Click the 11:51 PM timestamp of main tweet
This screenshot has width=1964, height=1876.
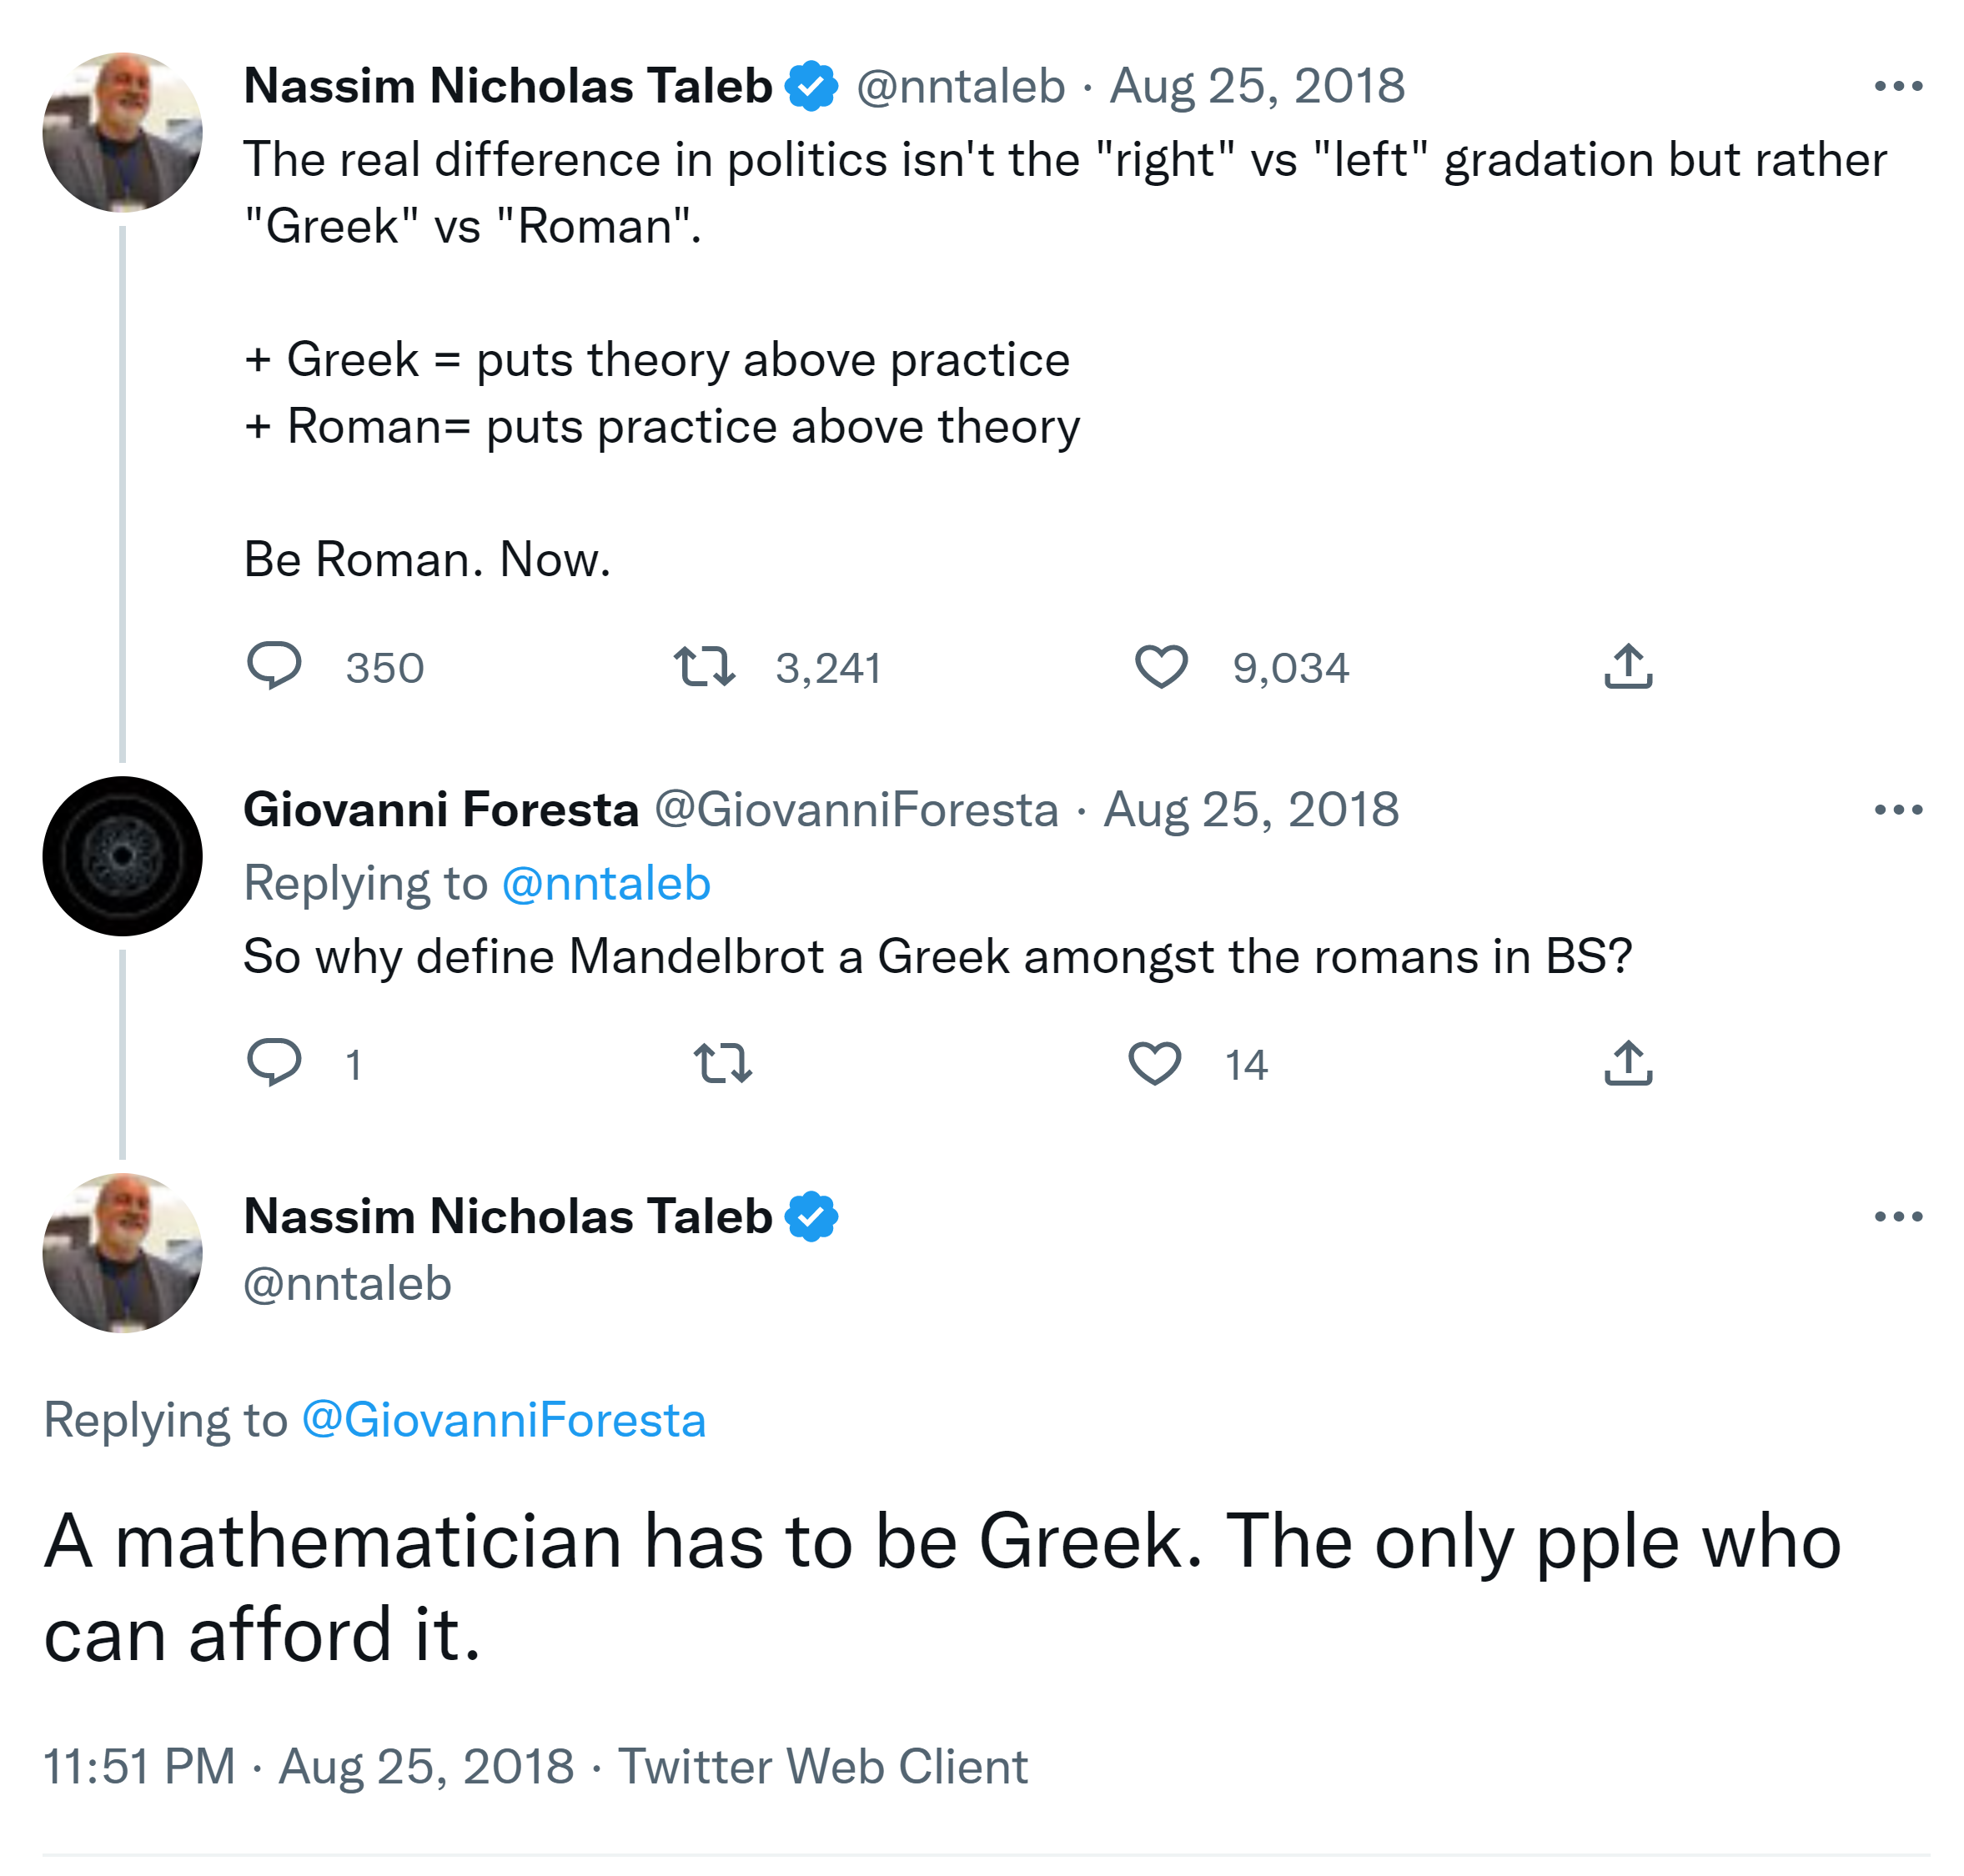coord(139,1766)
